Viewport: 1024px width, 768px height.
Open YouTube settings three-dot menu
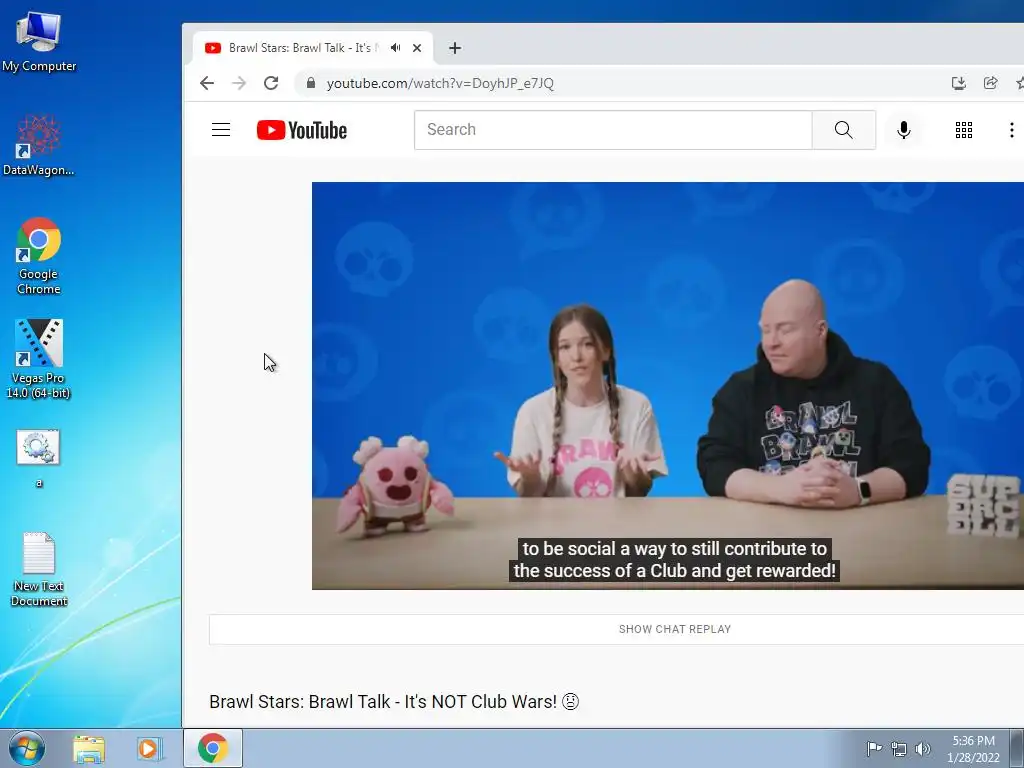(1012, 130)
